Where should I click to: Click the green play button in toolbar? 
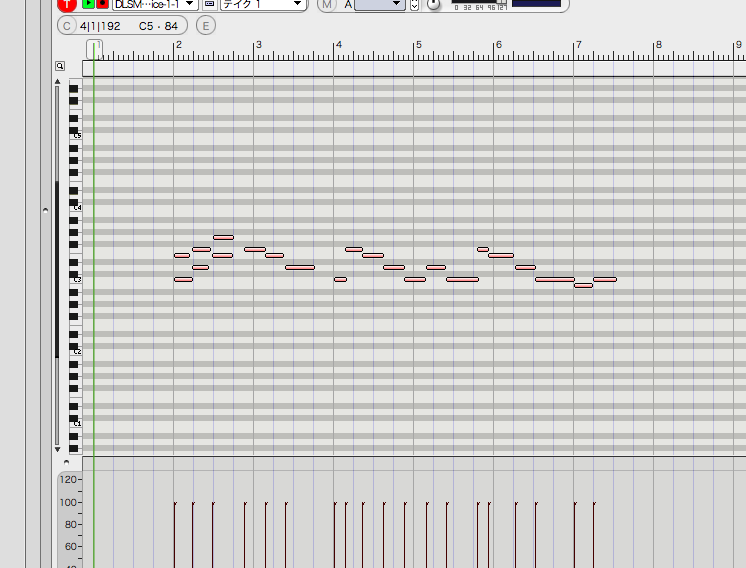pos(89,4)
